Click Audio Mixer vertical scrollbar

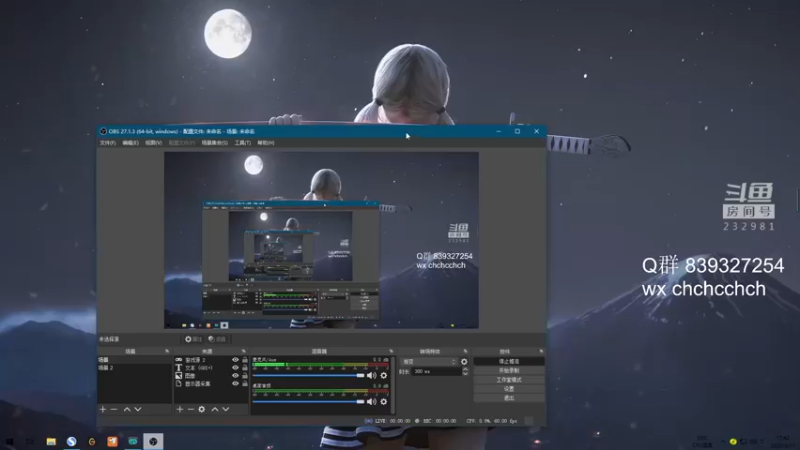coord(392,385)
